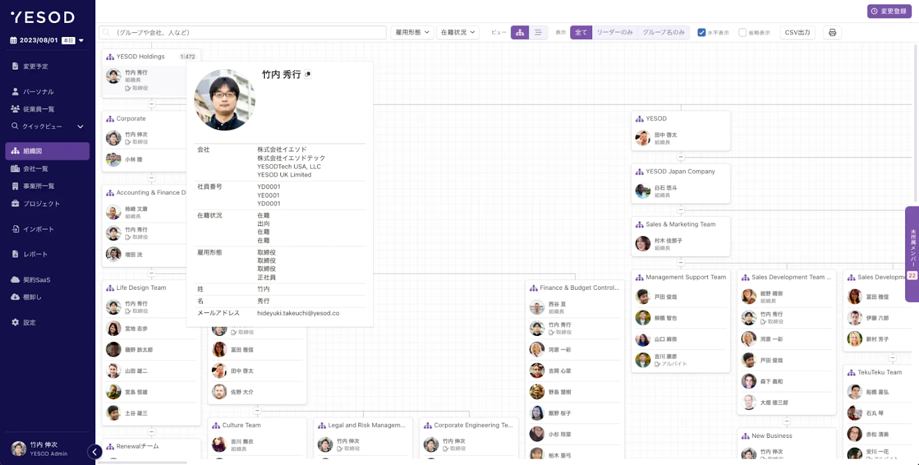Image resolution: width=919 pixels, height=465 pixels.
Task: Select the 全て display option
Action: point(581,33)
